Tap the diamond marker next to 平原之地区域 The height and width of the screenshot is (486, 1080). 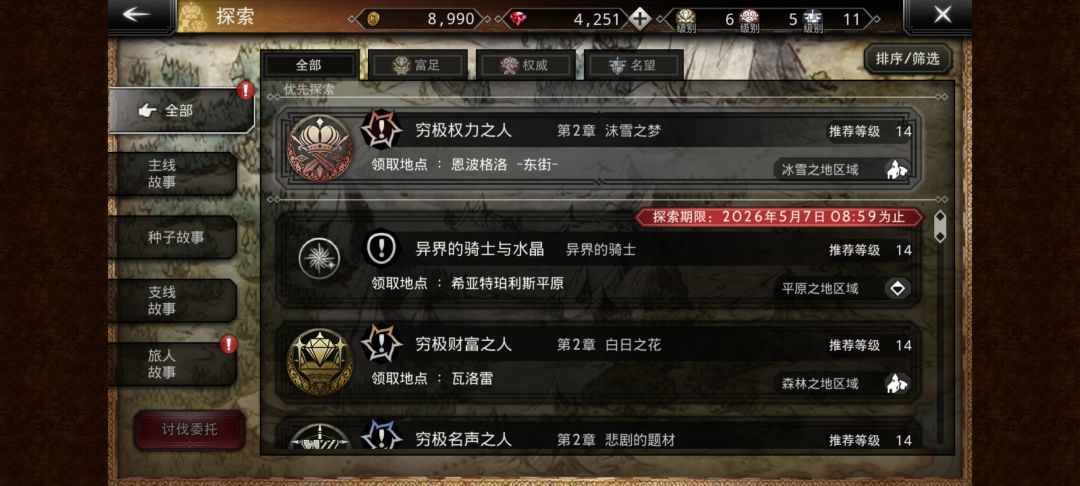tap(897, 288)
